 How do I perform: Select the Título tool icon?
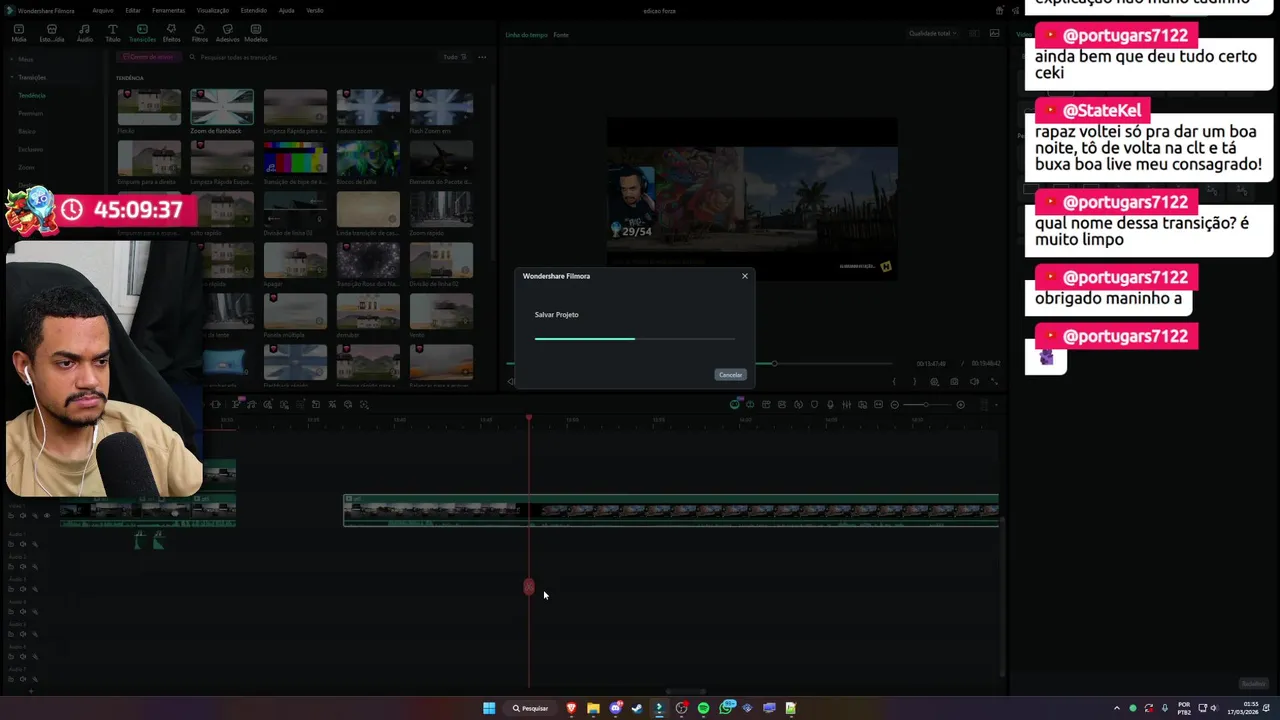click(x=112, y=32)
